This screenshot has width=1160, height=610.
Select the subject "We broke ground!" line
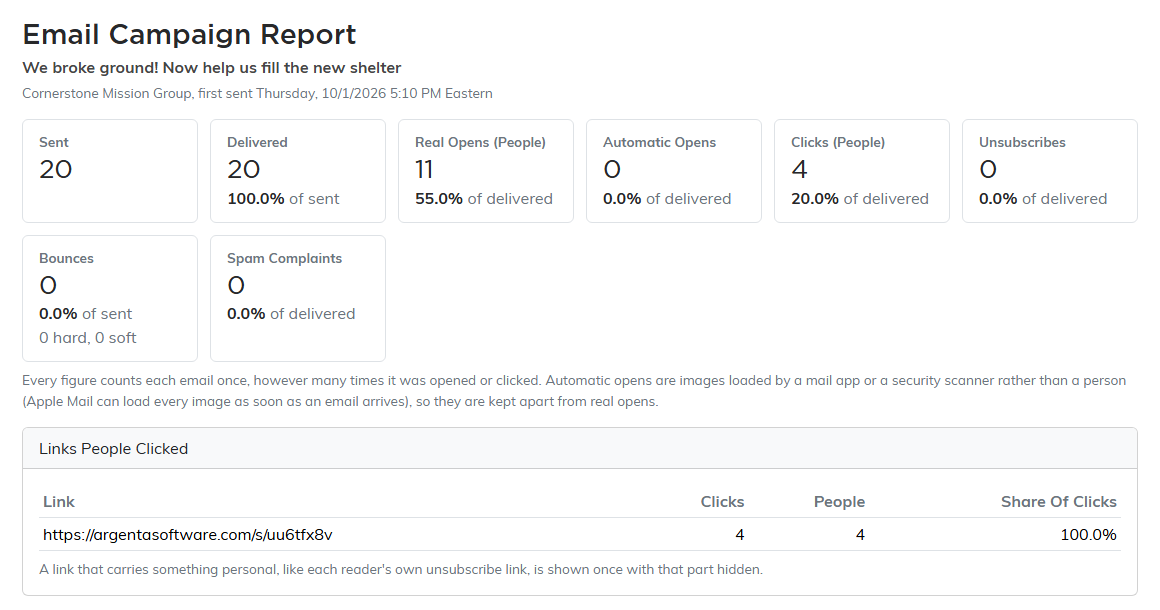(x=212, y=68)
